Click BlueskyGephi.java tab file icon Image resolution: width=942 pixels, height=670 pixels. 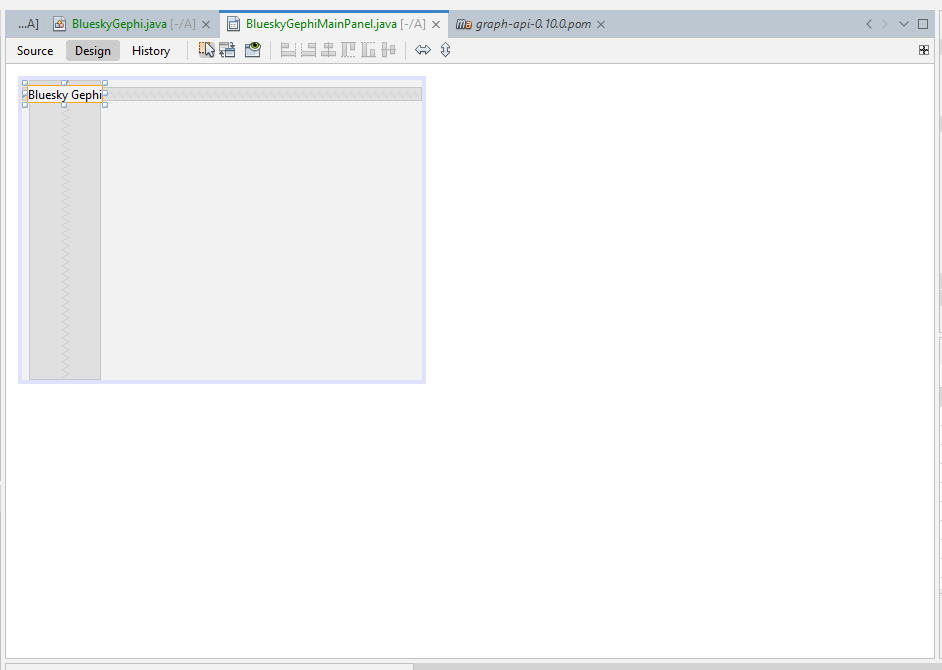tap(59, 24)
